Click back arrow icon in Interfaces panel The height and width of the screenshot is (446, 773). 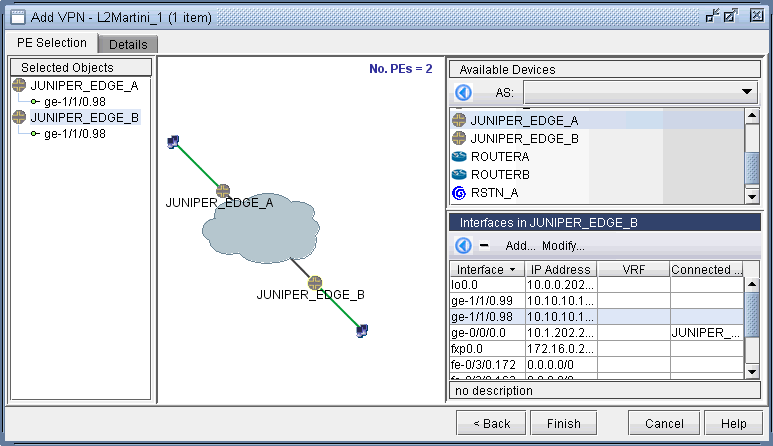(x=464, y=246)
